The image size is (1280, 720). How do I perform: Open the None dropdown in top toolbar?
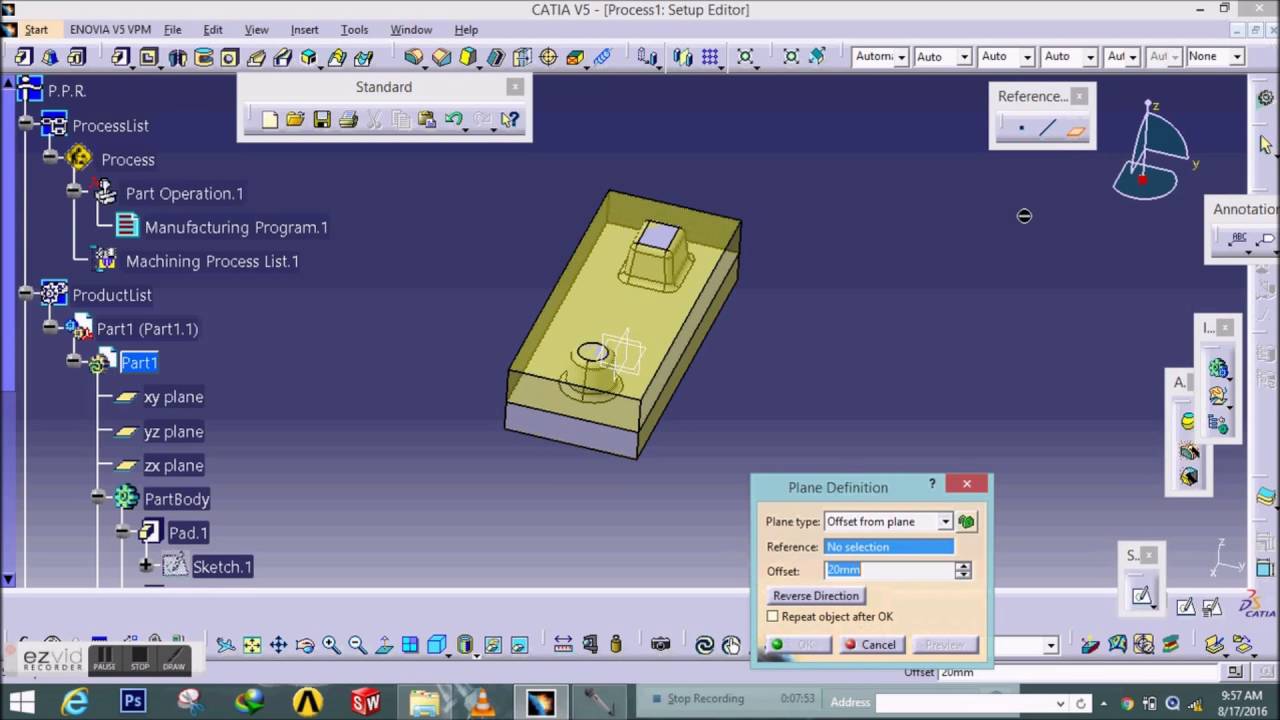(x=1237, y=57)
